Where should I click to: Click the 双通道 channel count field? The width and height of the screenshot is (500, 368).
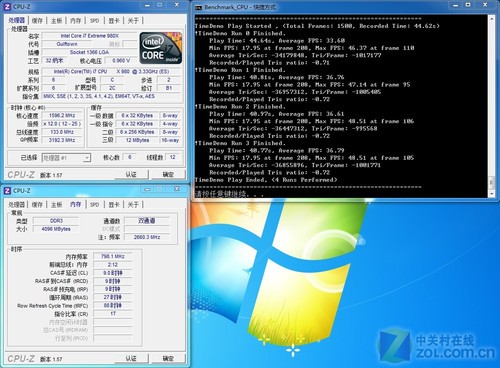147,221
